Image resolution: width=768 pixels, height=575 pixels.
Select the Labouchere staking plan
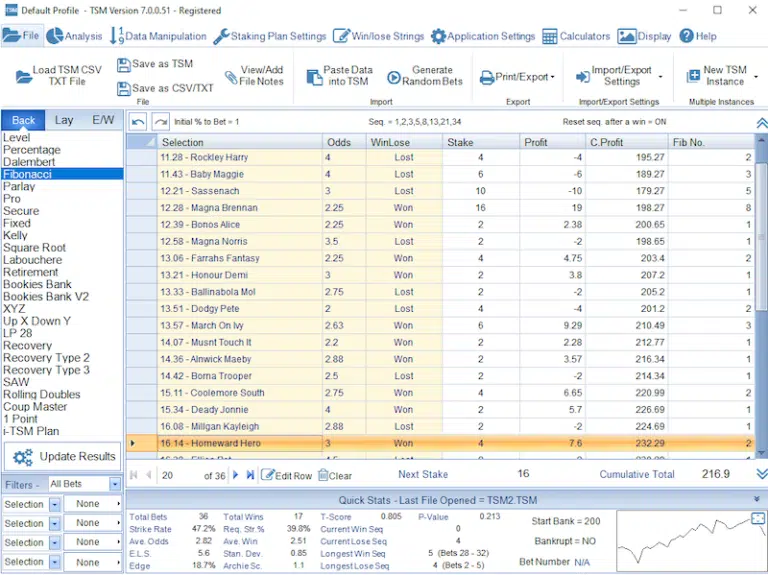(x=62, y=260)
